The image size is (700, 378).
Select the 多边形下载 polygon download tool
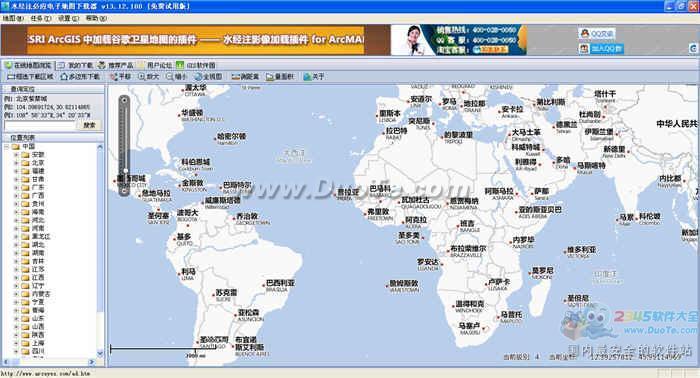tap(80, 77)
